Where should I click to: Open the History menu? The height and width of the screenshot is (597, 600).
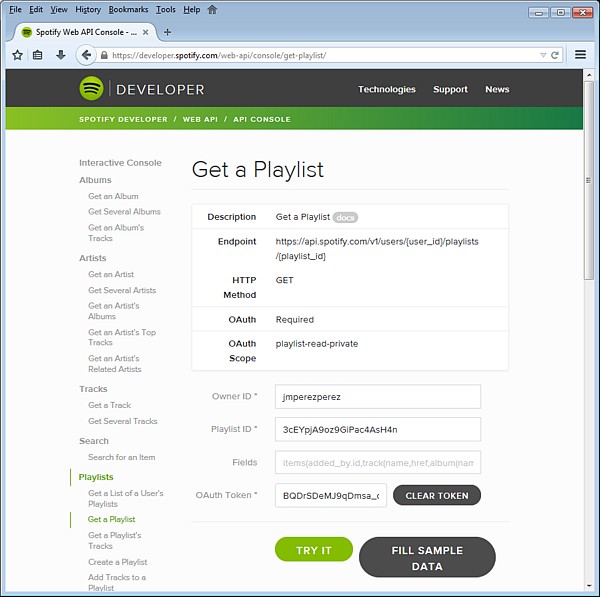(x=88, y=10)
